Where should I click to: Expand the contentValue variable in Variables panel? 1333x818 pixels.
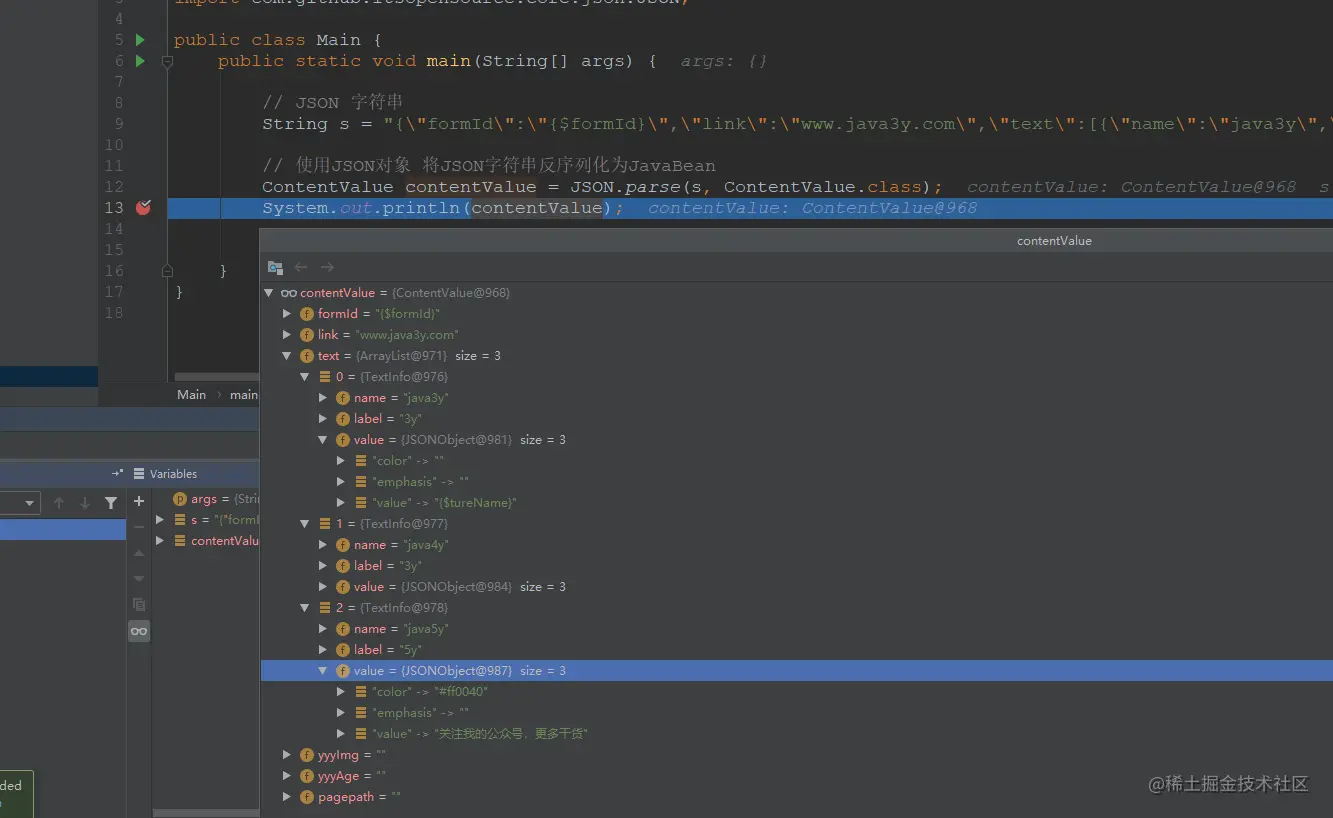[160, 541]
